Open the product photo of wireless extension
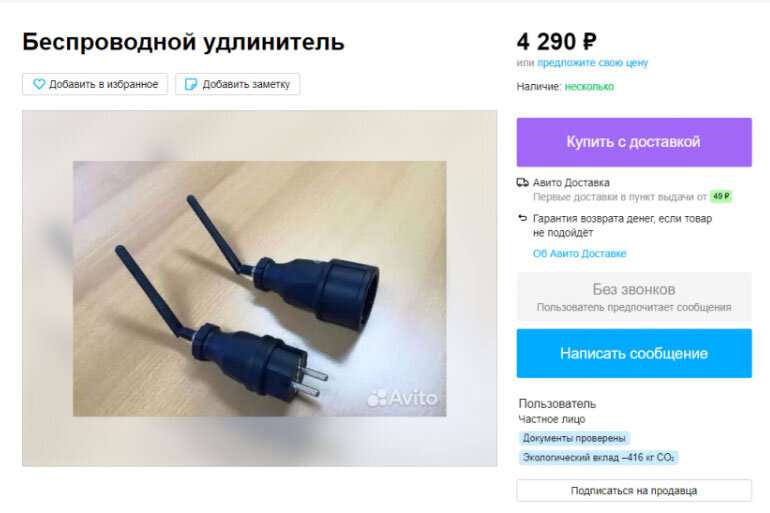Screen dimensions: 770x513 [x=260, y=289]
